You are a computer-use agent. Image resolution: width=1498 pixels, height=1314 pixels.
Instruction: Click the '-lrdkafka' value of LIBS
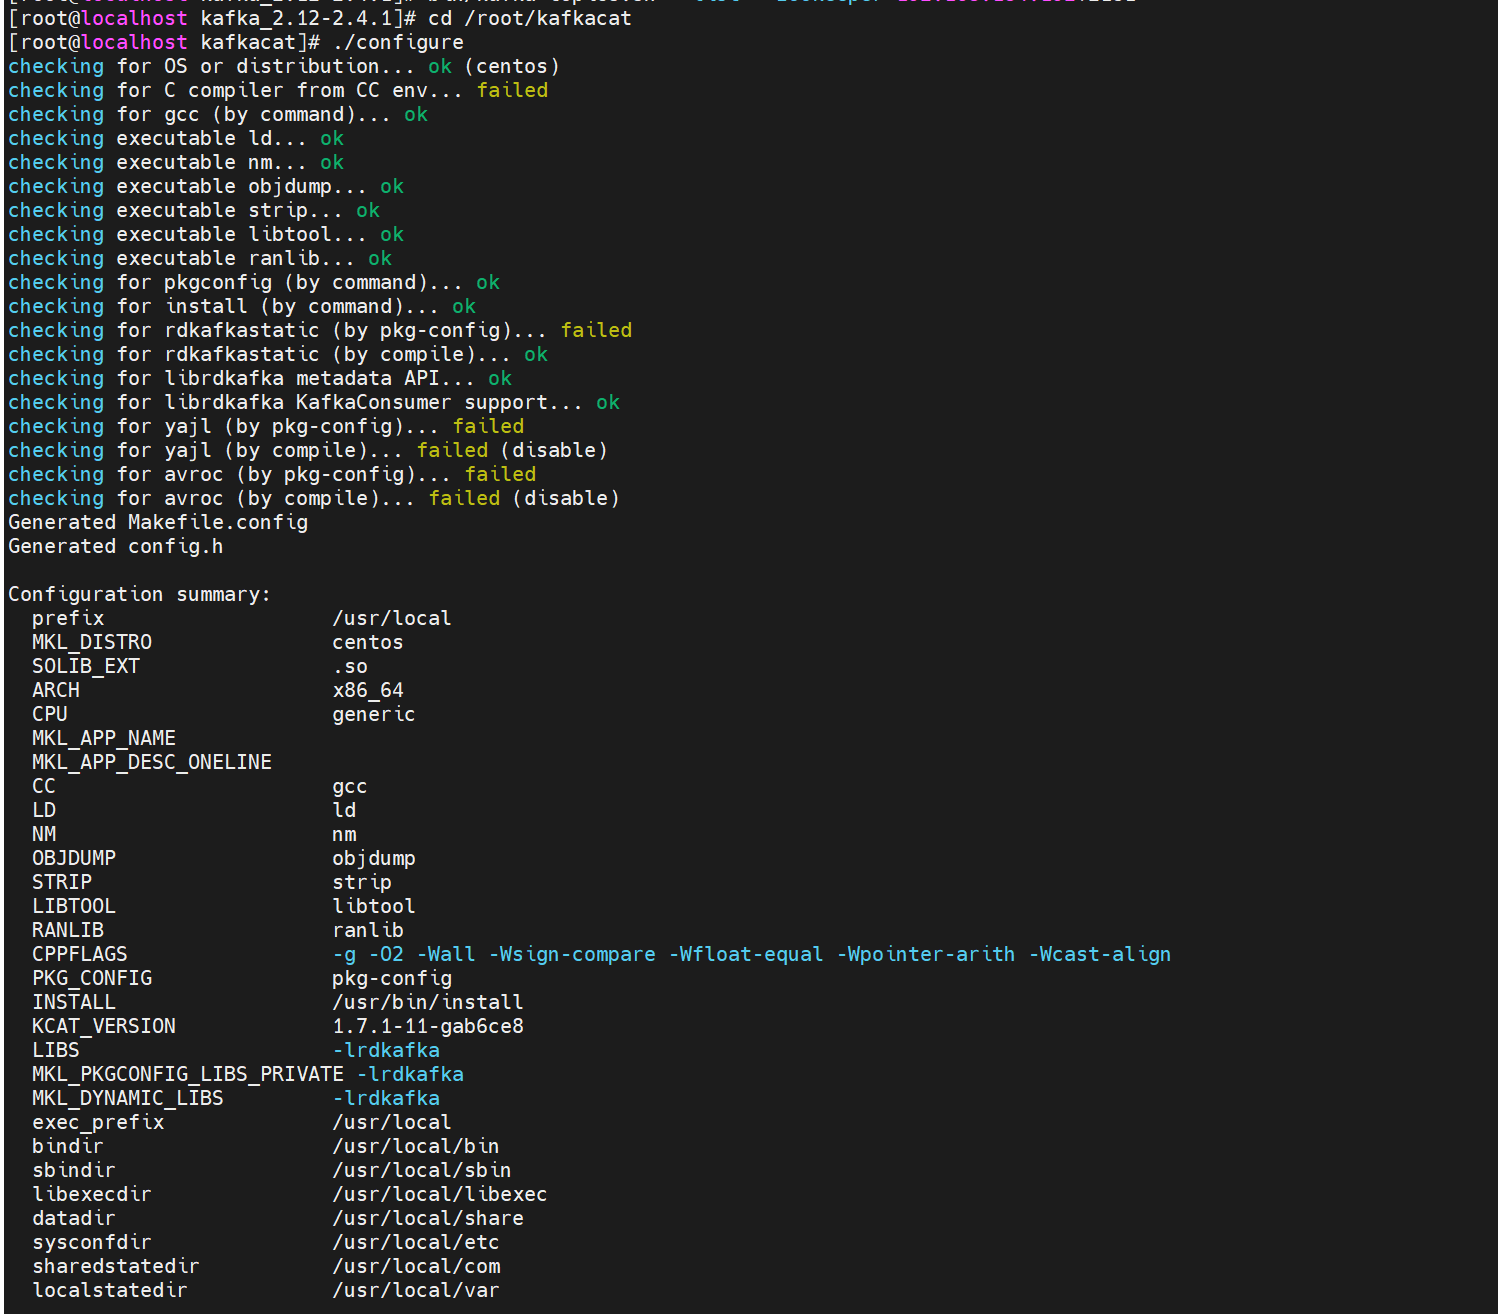[x=386, y=1050]
